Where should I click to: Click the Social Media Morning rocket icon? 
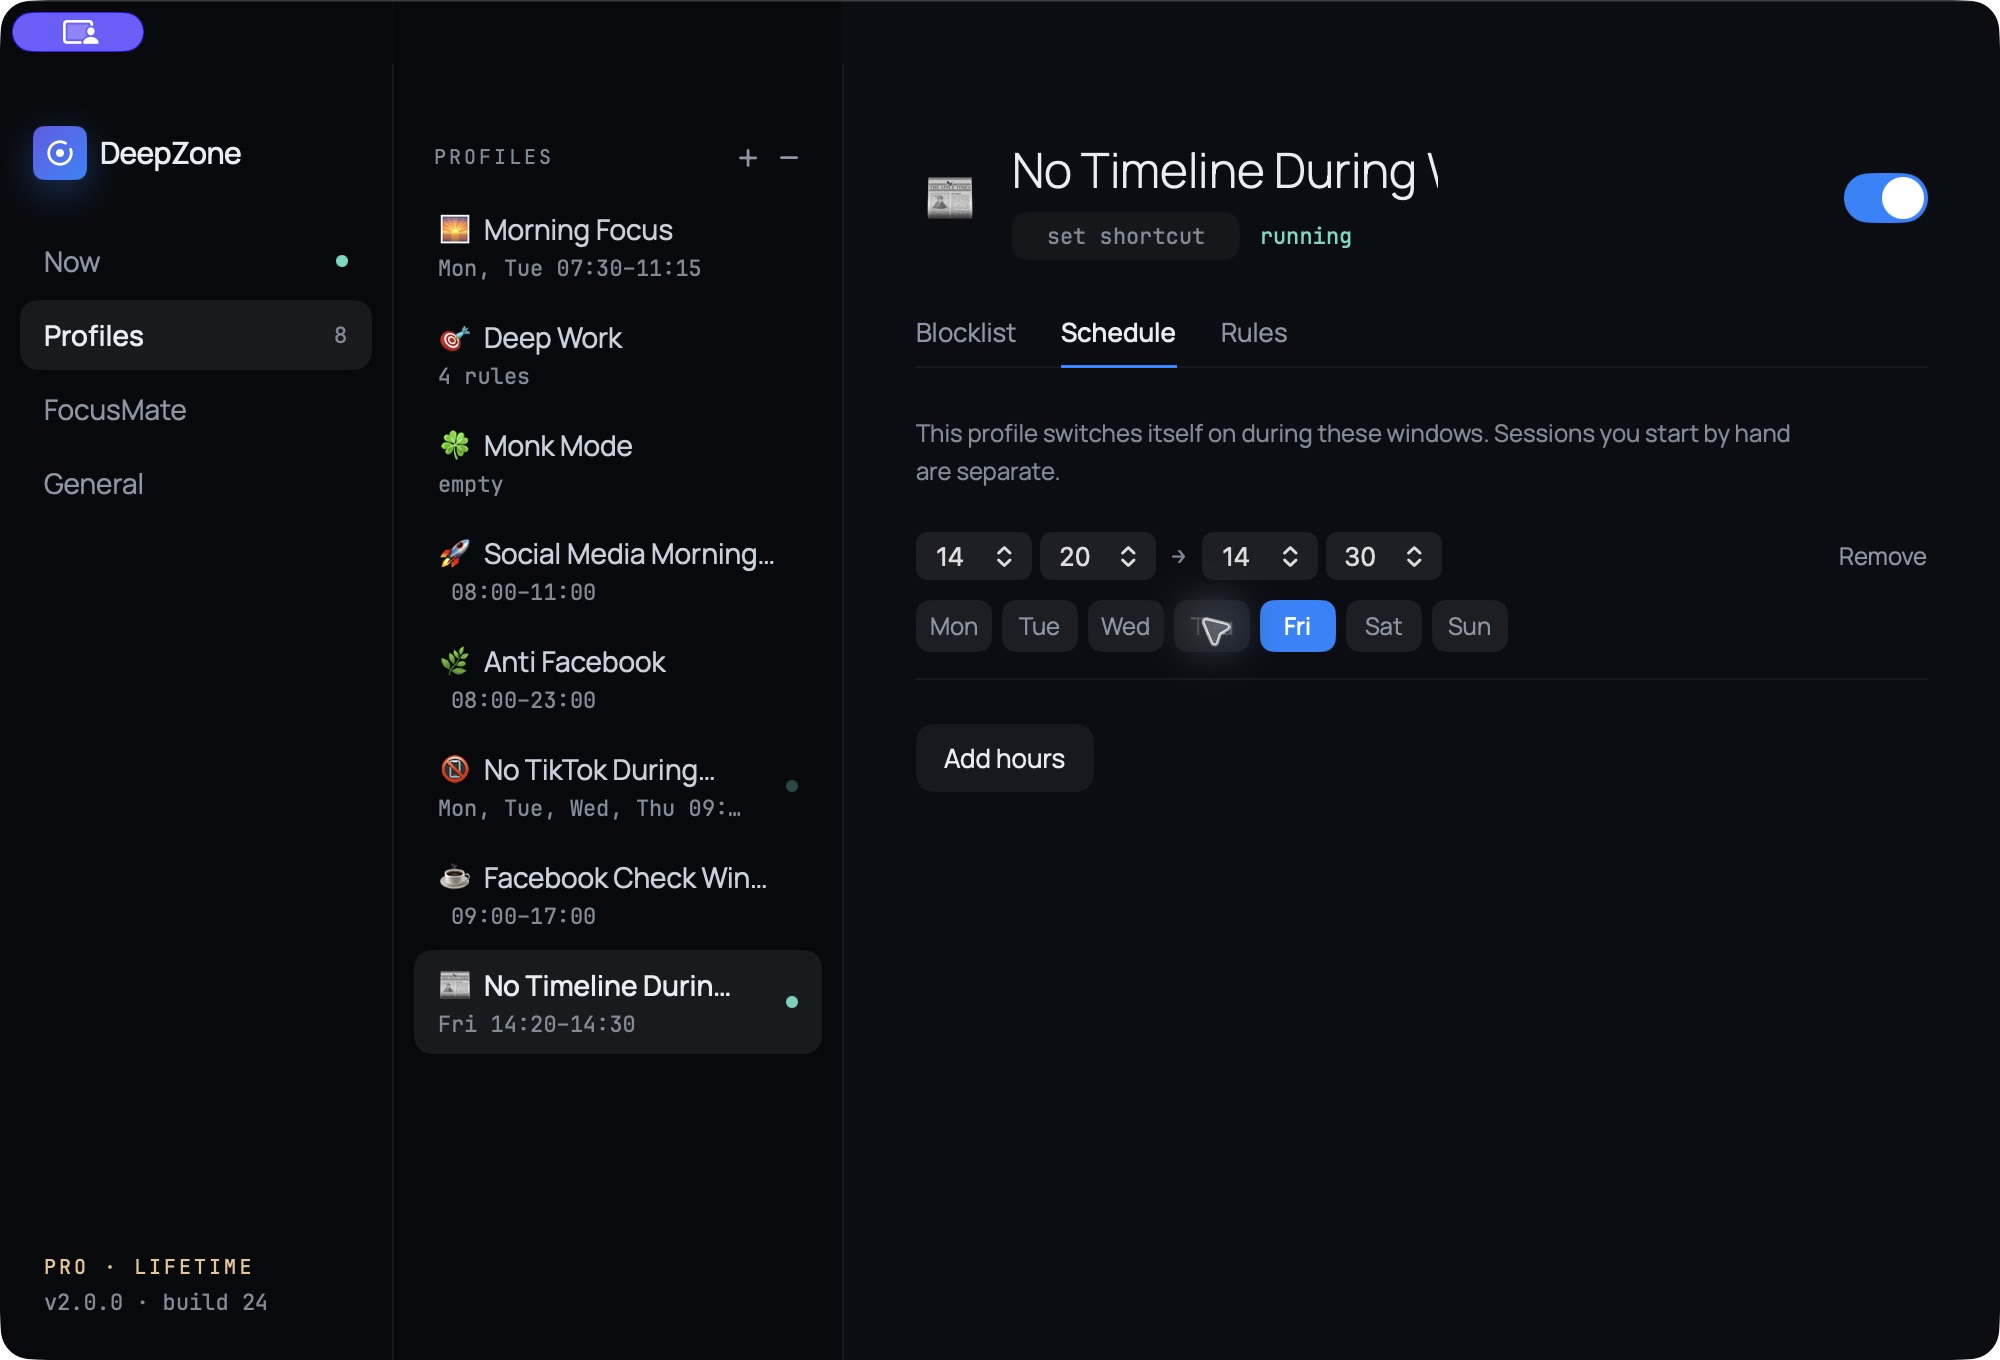[455, 553]
